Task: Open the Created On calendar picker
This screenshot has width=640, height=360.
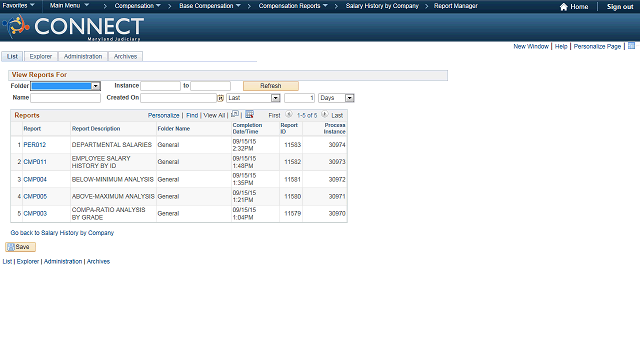Action: 220,98
